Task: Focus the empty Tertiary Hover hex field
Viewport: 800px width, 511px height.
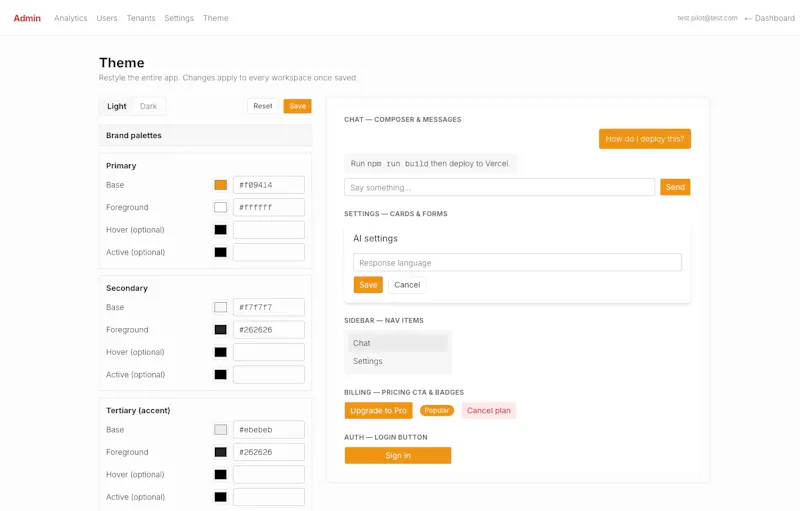Action: 269,474
